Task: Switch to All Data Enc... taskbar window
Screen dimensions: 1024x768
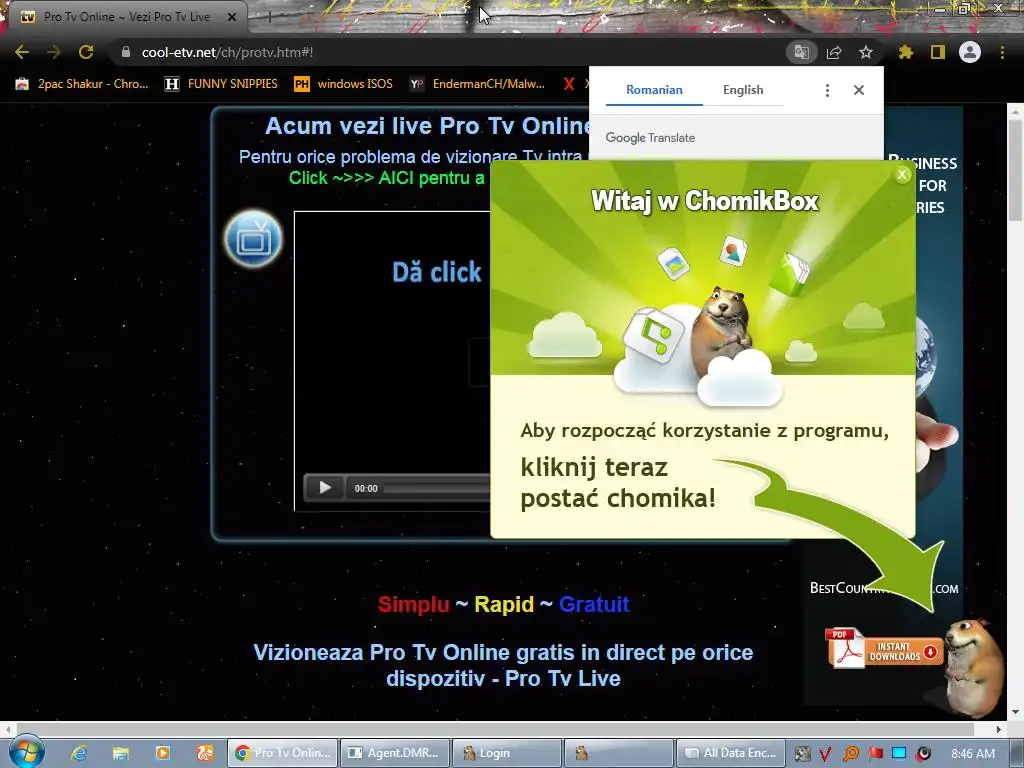Action: pos(731,753)
